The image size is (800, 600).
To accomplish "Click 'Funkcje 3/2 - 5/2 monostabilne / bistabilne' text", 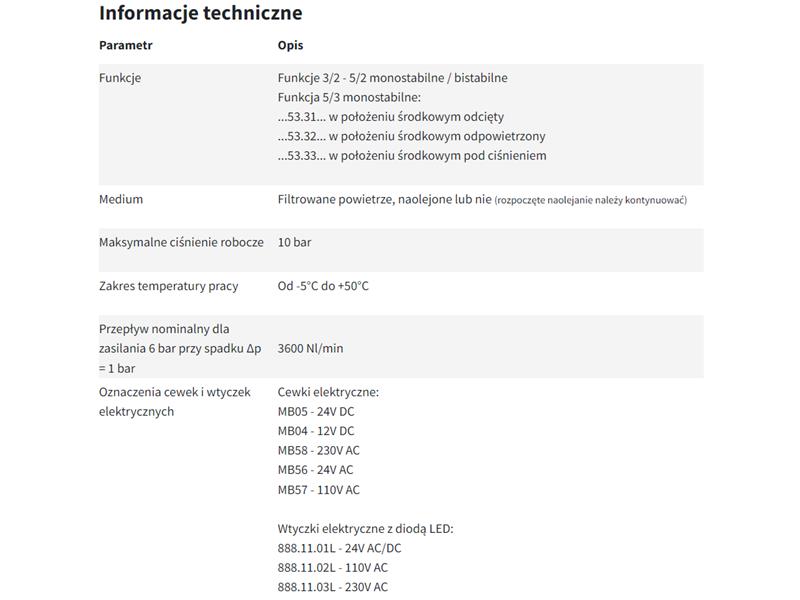I will point(392,78).
